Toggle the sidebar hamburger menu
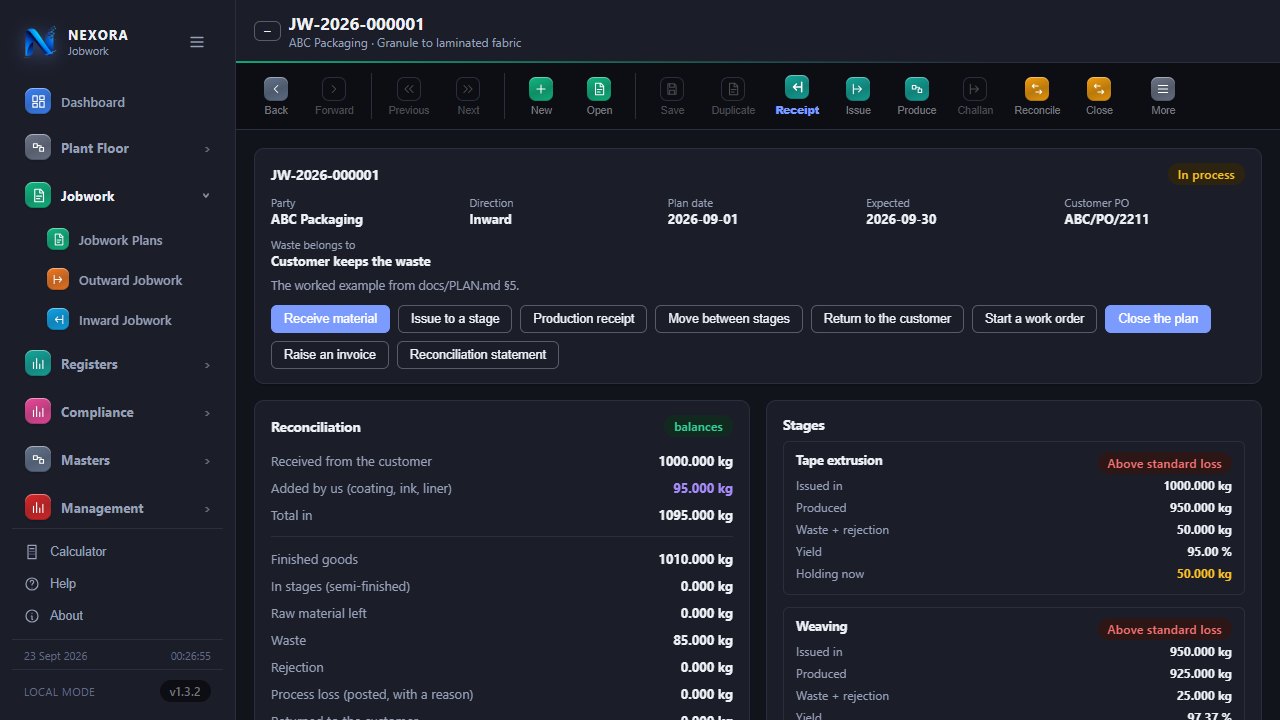 pyautogui.click(x=197, y=42)
